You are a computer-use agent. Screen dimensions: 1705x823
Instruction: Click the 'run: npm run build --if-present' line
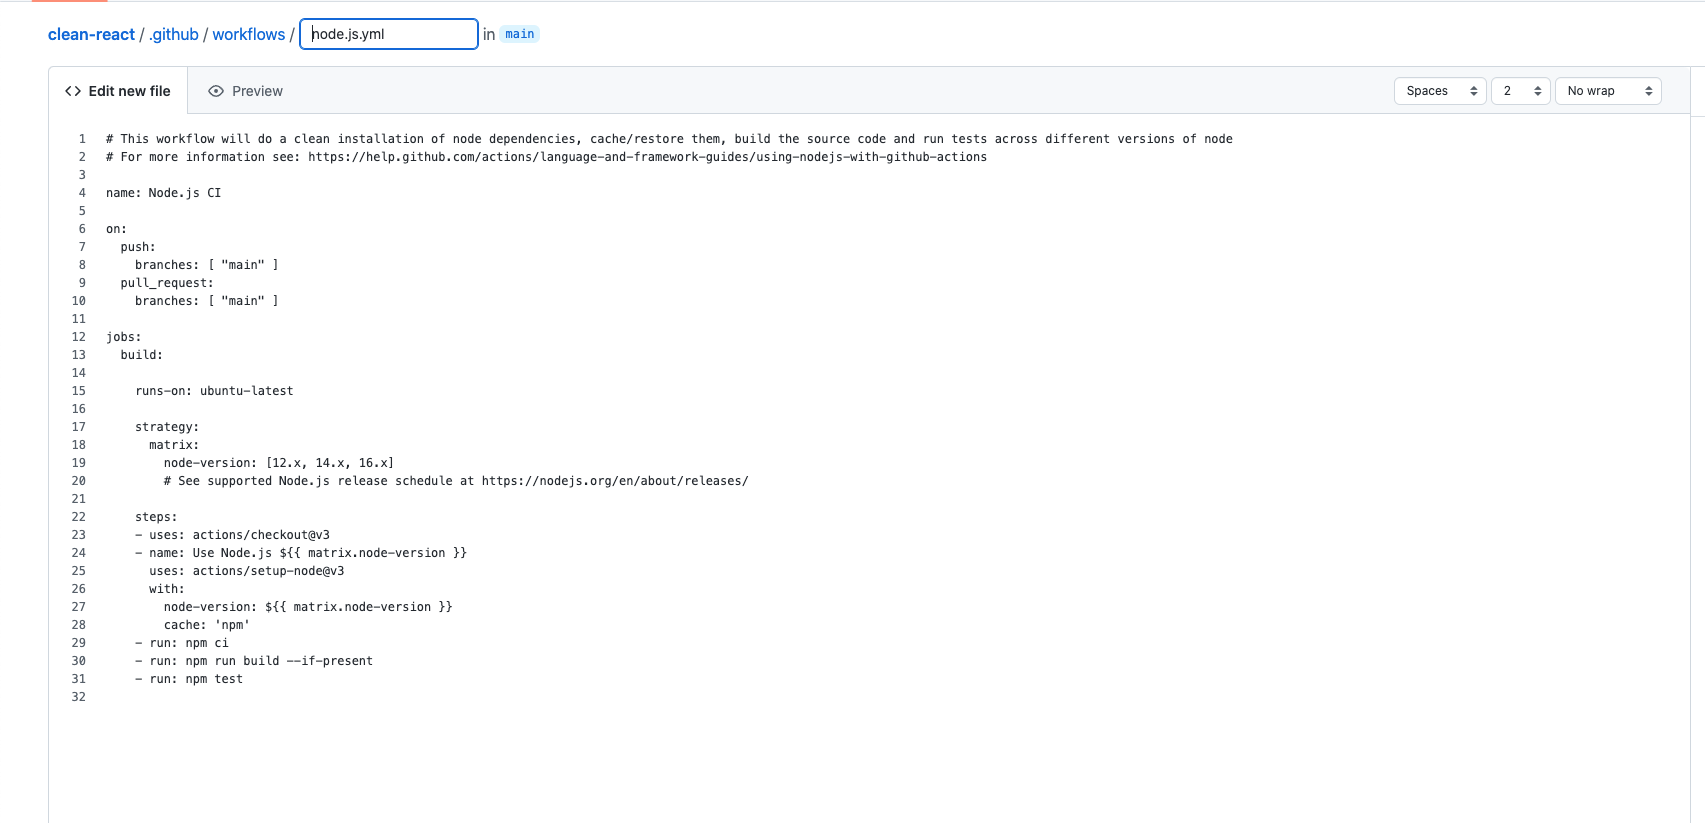(x=254, y=661)
